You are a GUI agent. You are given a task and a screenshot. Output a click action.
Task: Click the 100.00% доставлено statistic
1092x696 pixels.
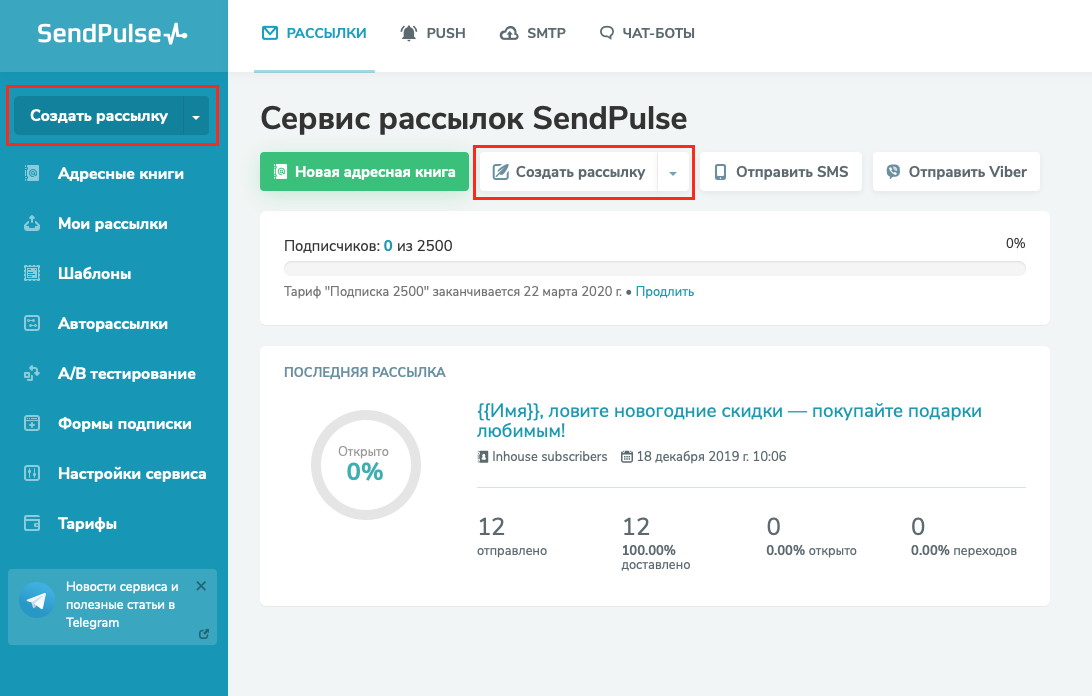[x=656, y=543]
